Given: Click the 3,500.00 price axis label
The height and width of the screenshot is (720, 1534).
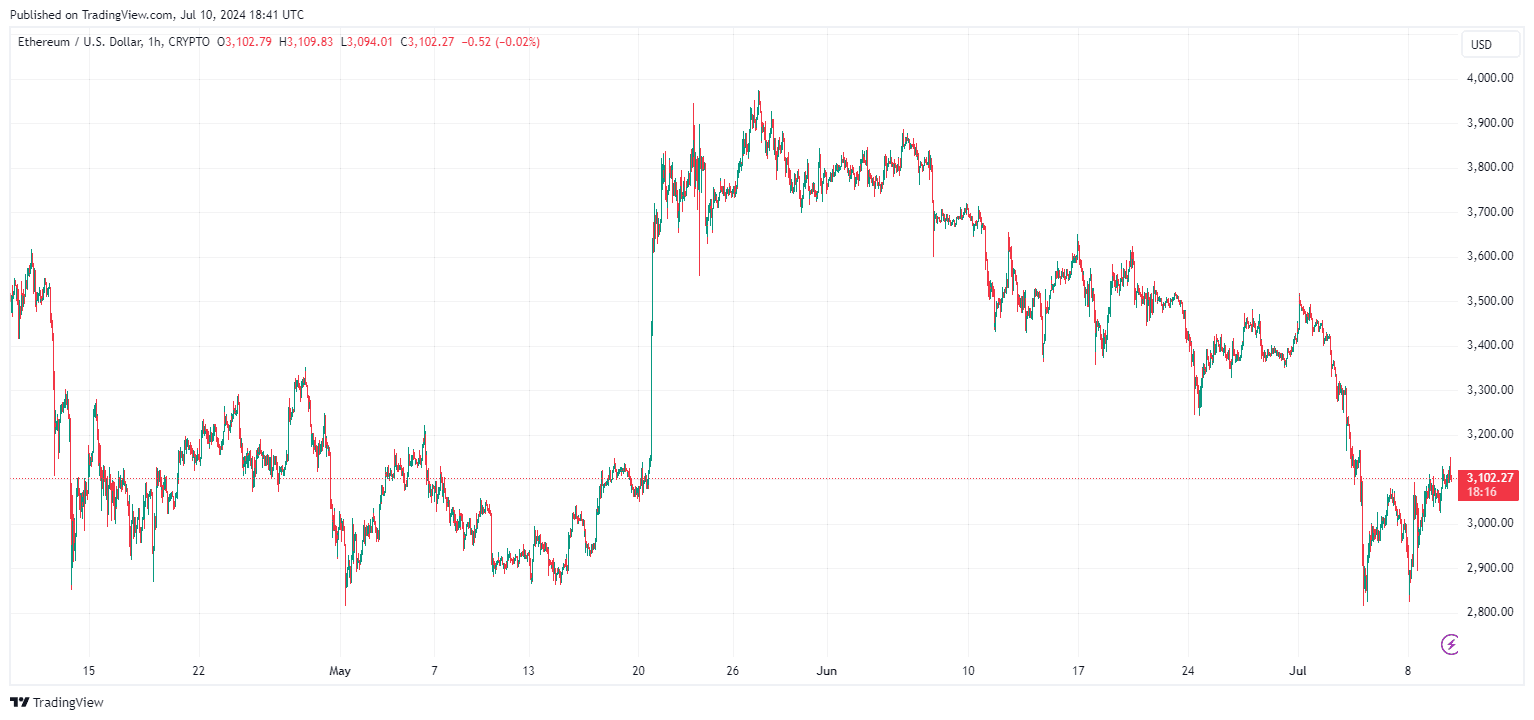Looking at the screenshot, I should [x=1489, y=301].
